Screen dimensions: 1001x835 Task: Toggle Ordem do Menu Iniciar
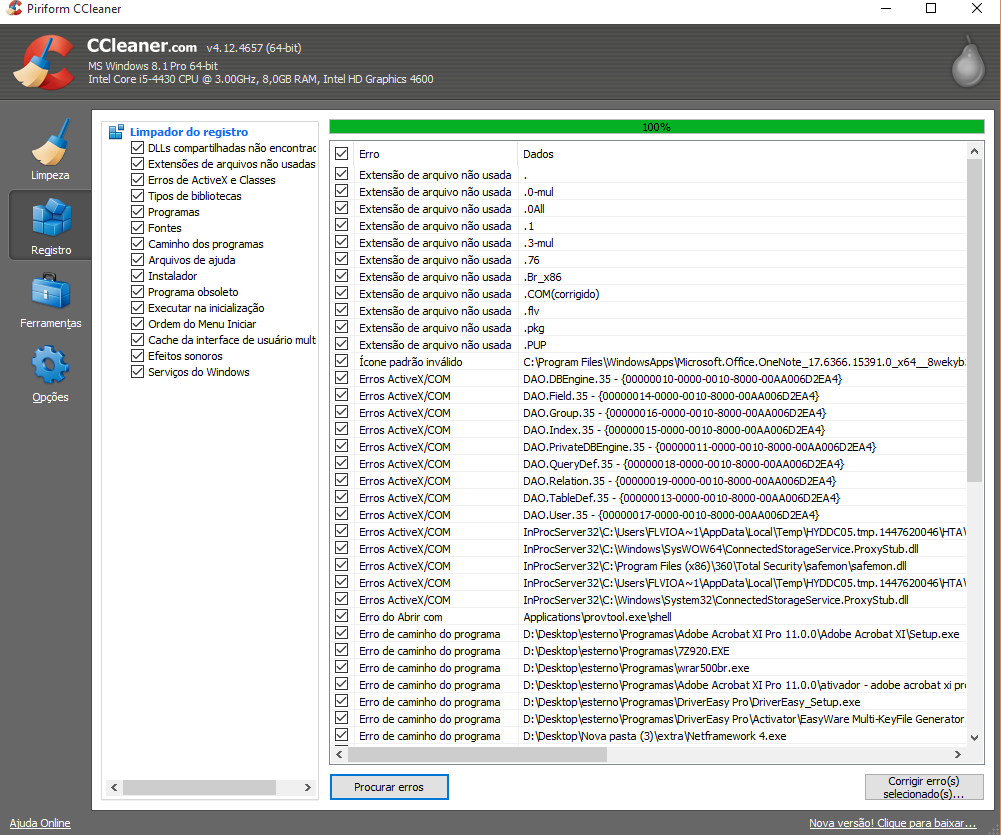point(137,324)
